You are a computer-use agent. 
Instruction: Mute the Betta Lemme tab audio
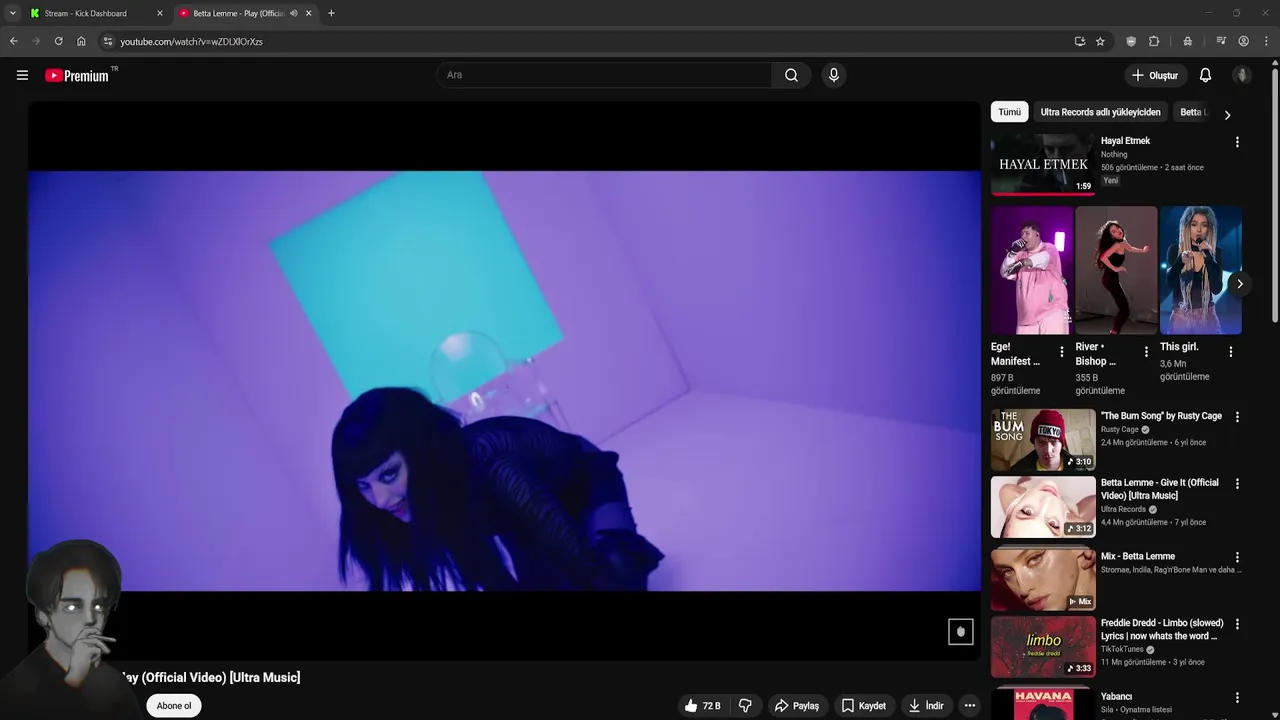[293, 13]
